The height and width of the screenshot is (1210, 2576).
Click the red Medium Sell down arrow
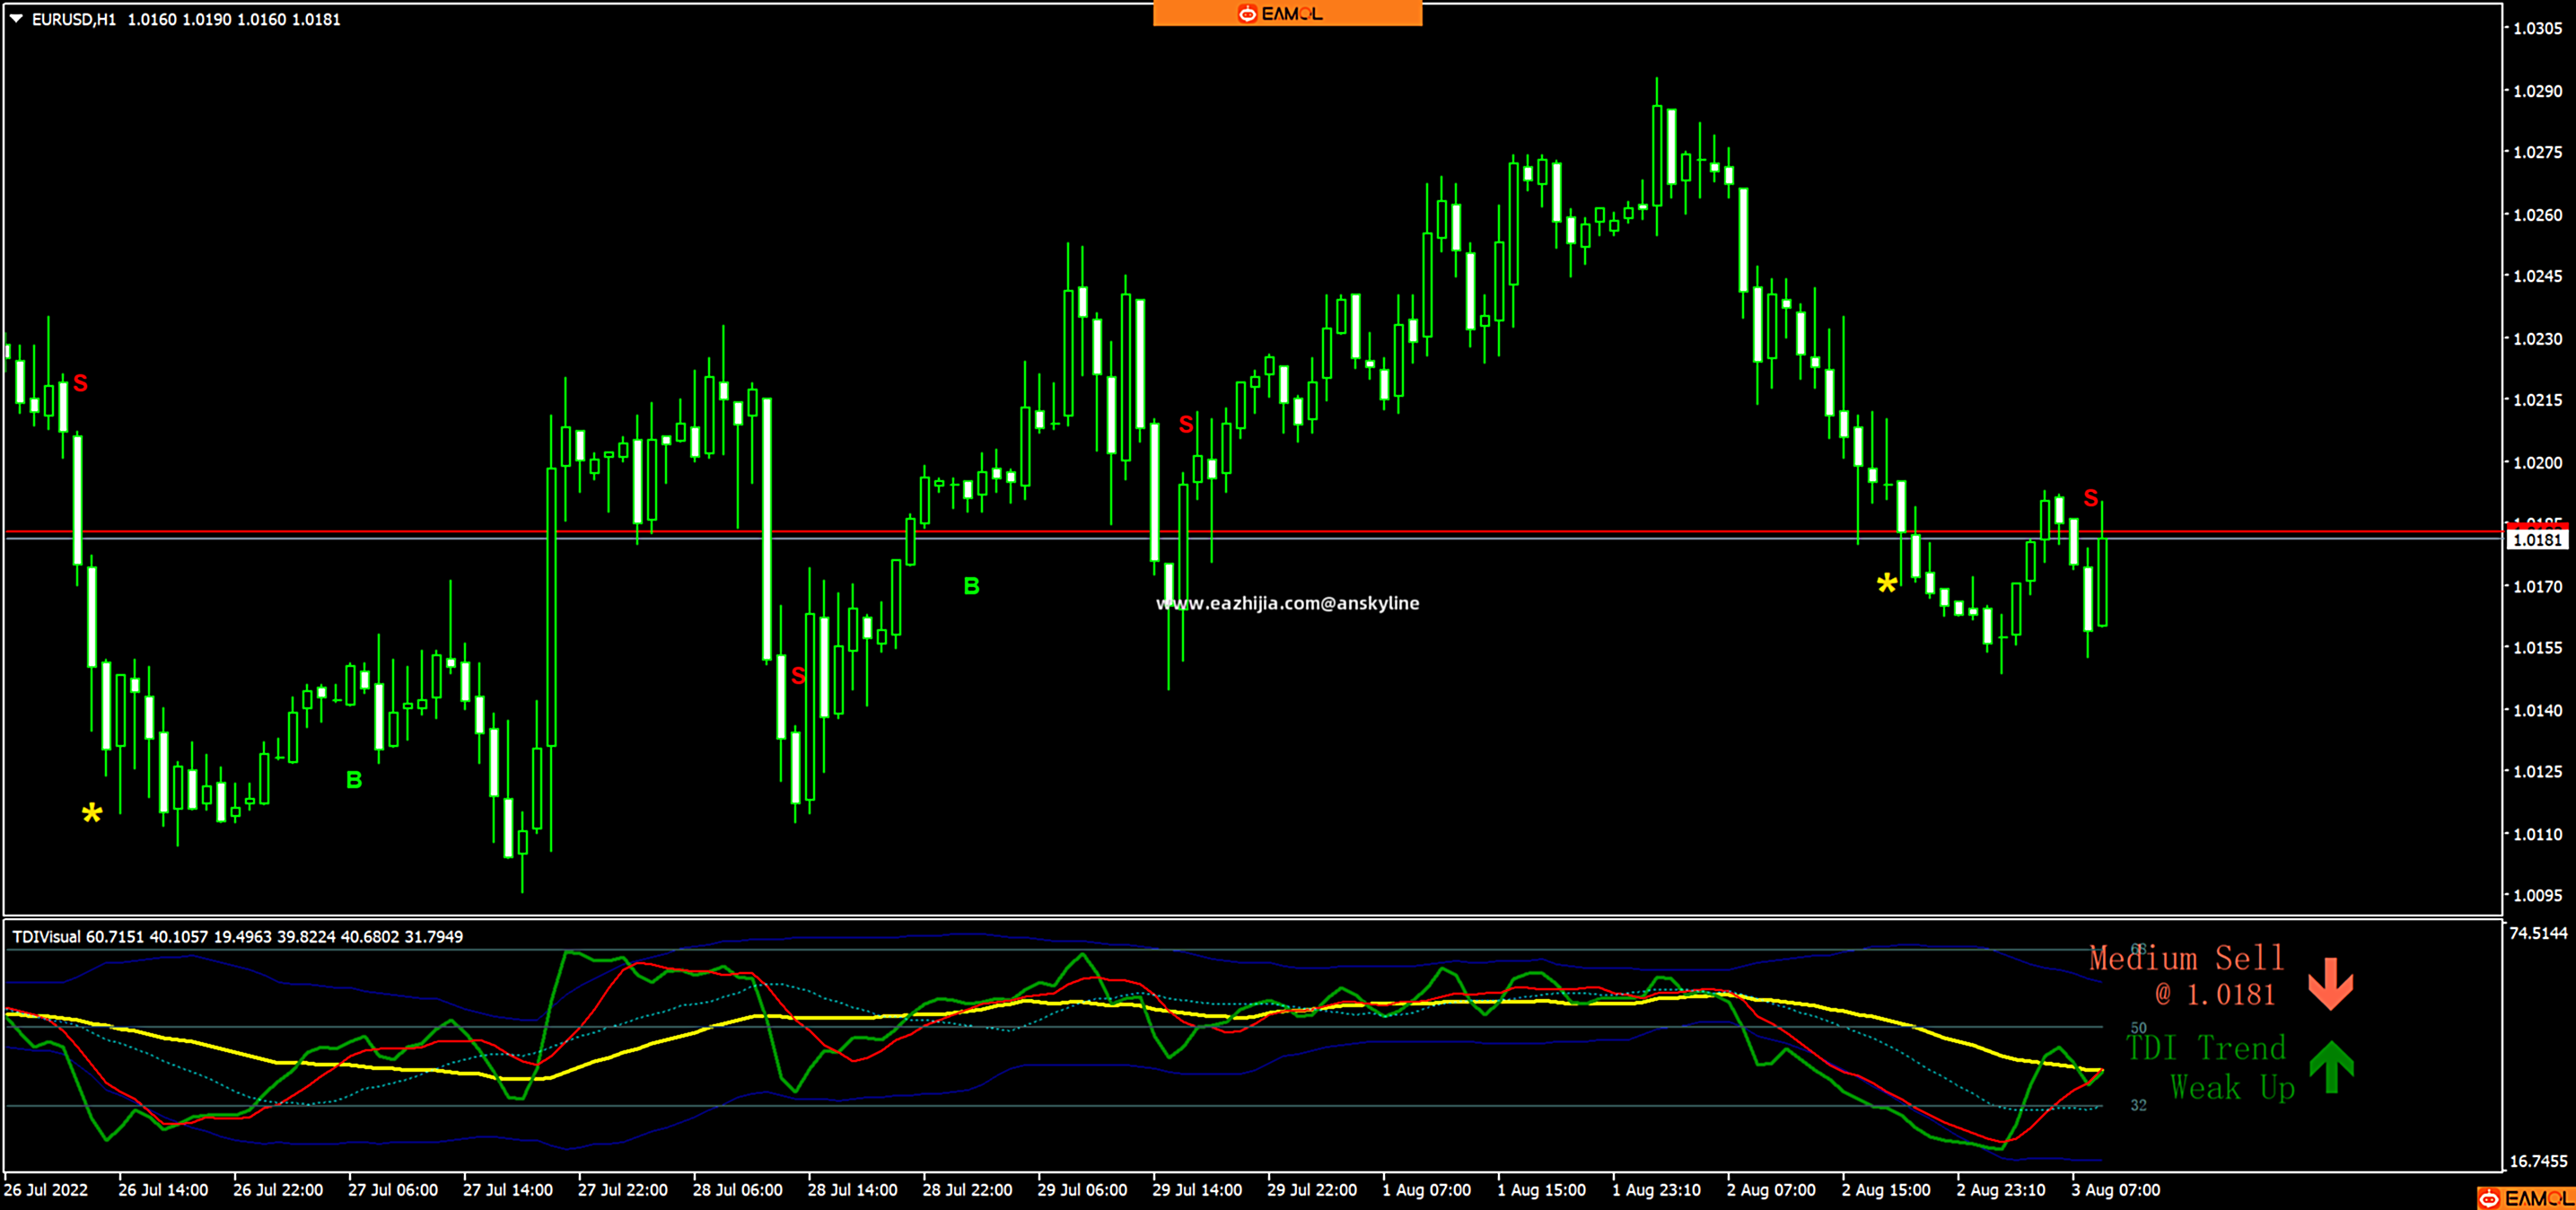2330,984
